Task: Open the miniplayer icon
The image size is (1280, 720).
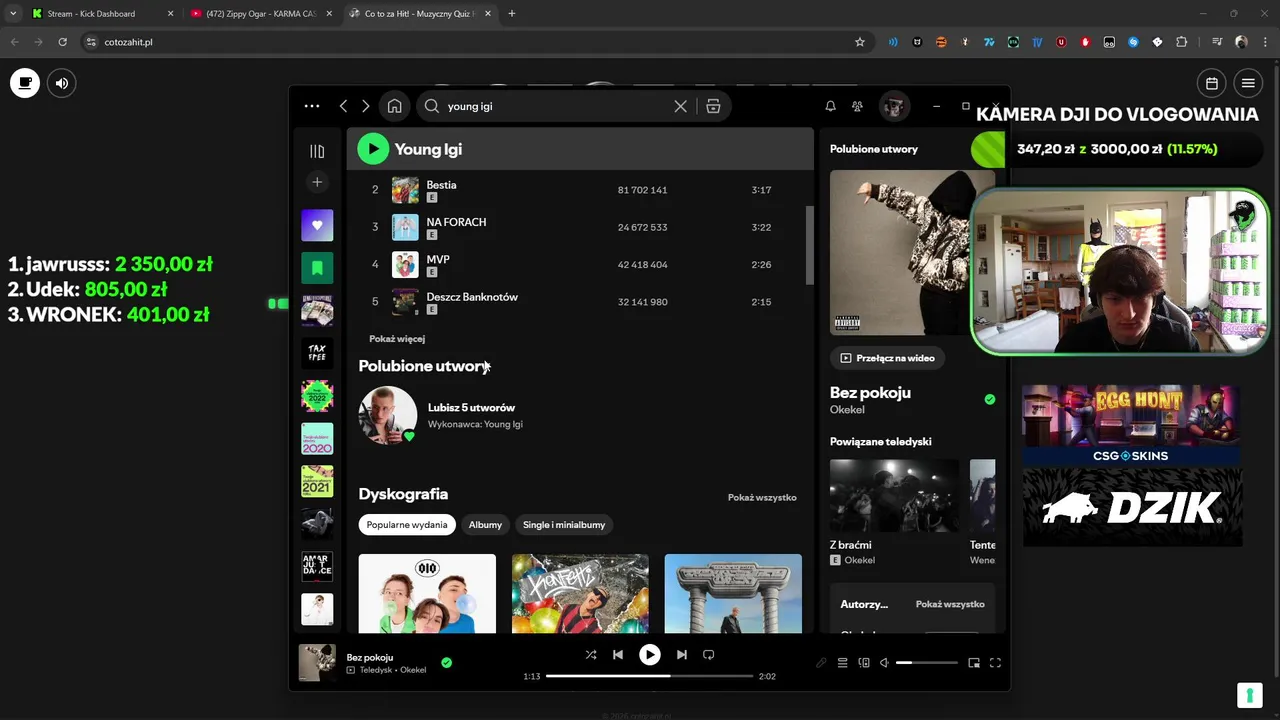Action: (974, 663)
